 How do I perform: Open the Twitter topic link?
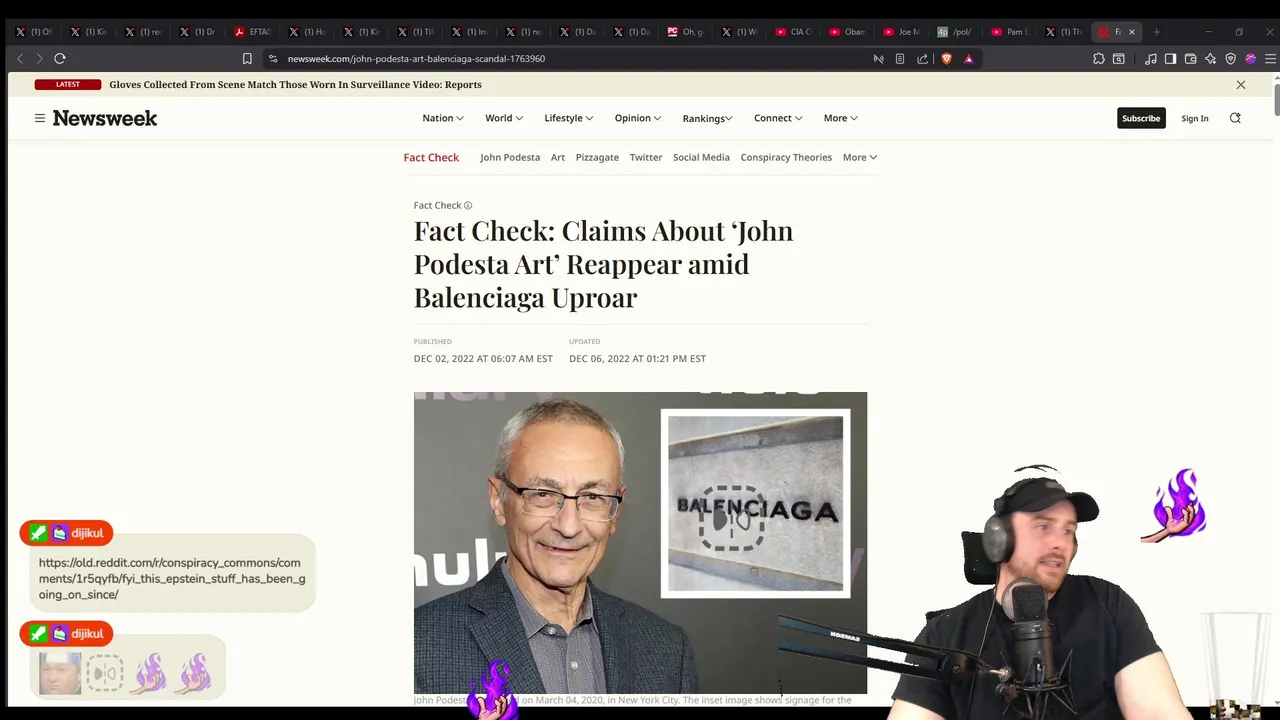coord(646,157)
